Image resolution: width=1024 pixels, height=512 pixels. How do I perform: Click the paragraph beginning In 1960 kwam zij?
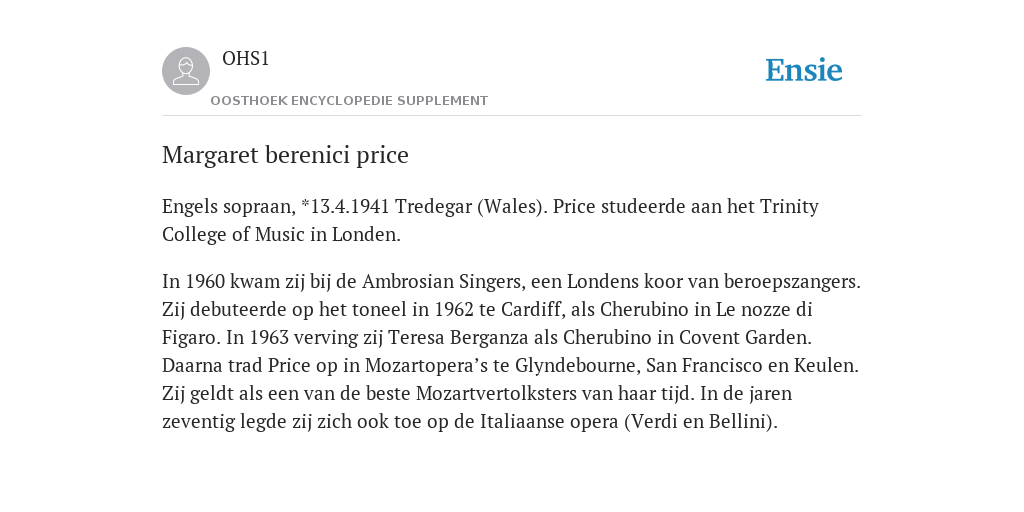pyautogui.click(x=511, y=351)
